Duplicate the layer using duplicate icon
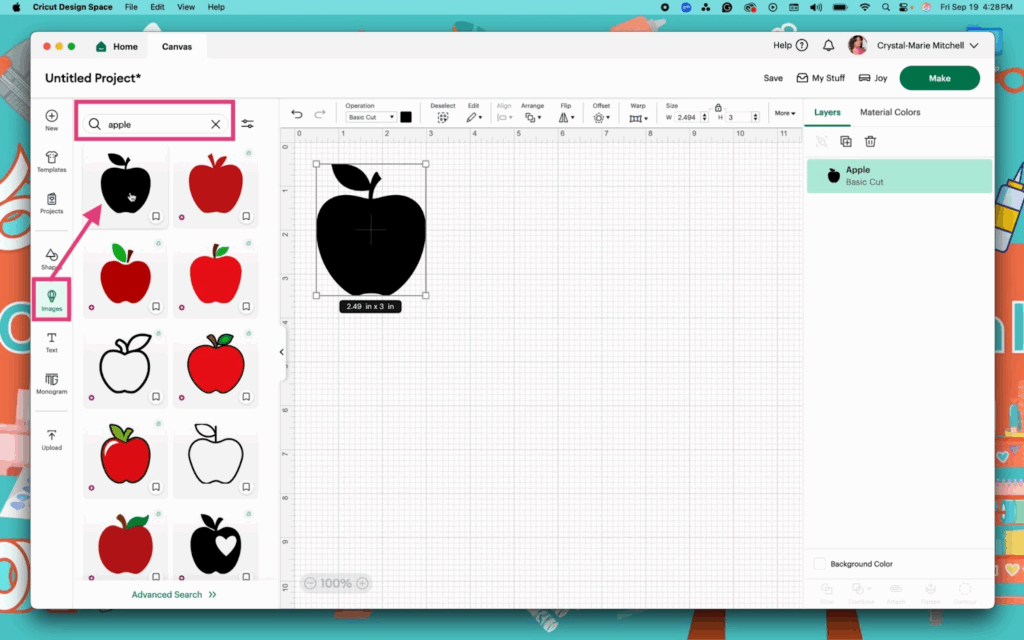The image size is (1024, 640). click(x=846, y=142)
